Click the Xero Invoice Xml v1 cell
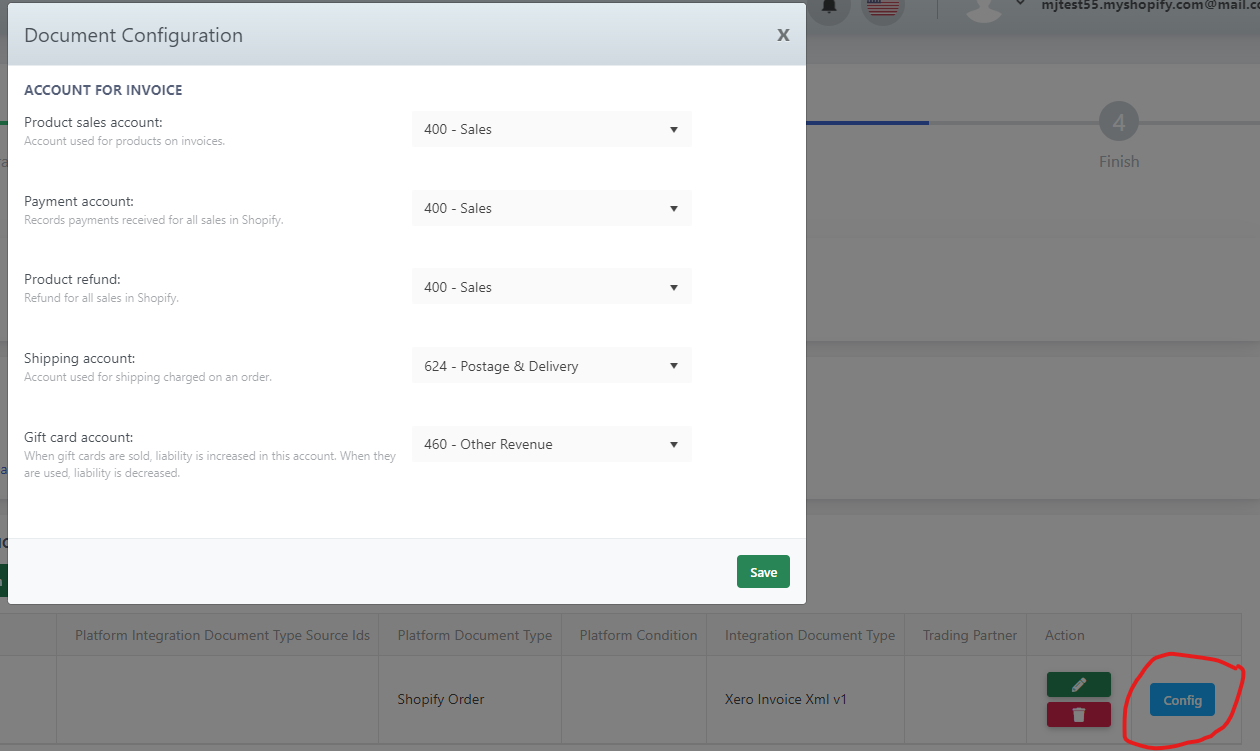1260x751 pixels. point(786,699)
